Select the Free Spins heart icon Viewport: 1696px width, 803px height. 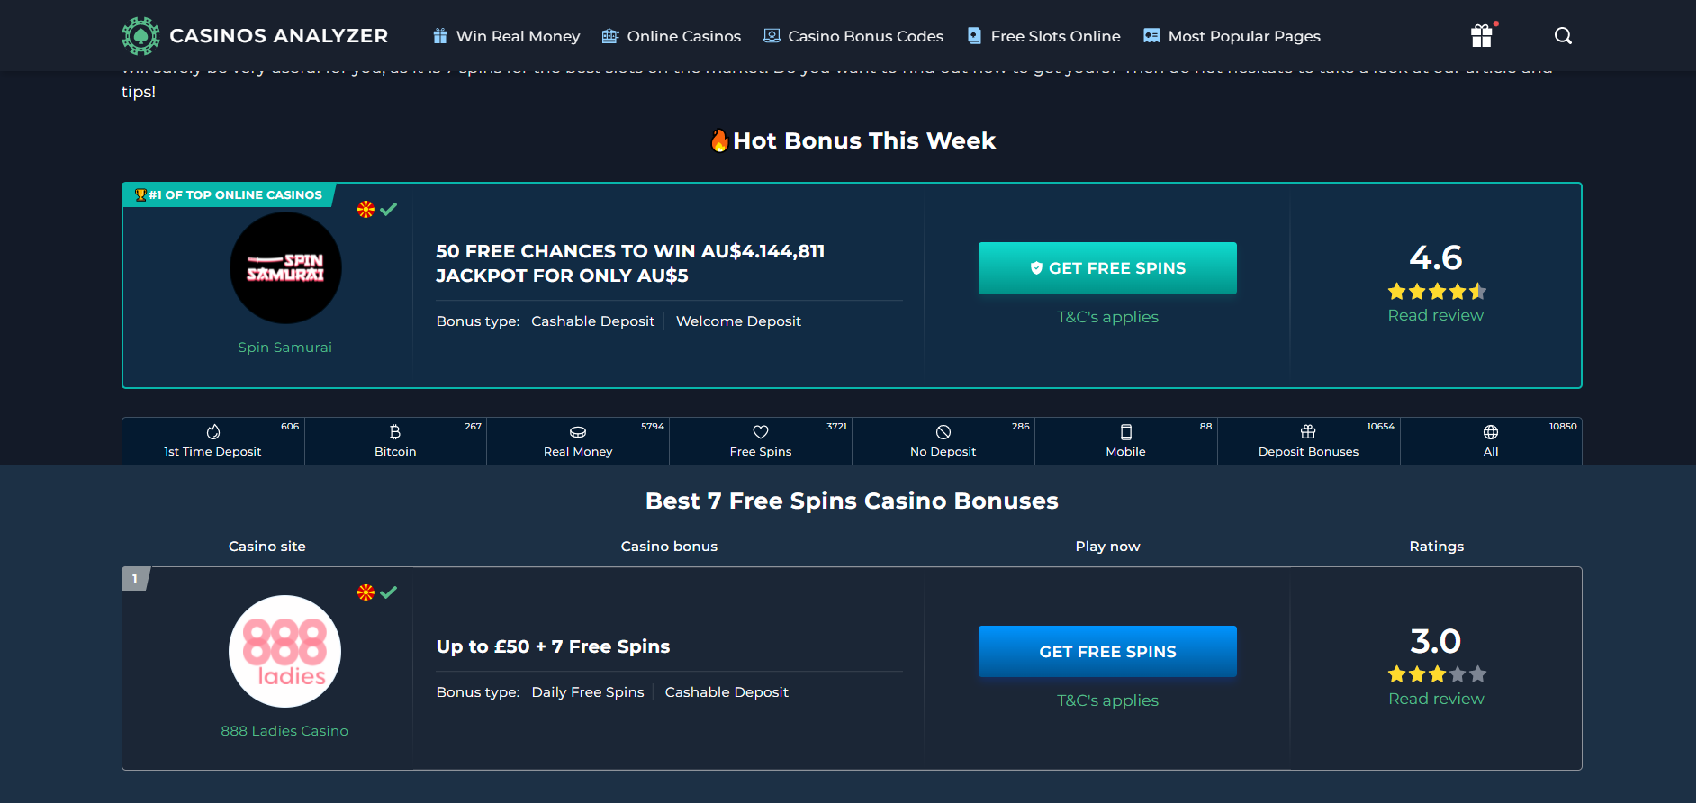(761, 432)
